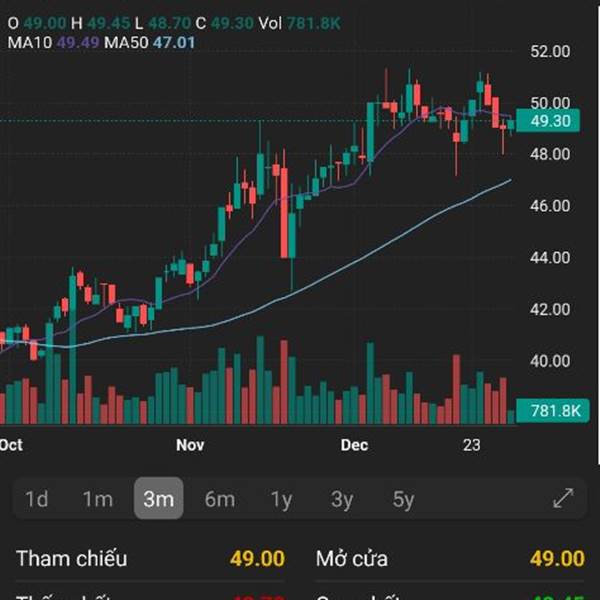Tap the Vol 781.8K reading in the header
Screen dimensions: 600x600
coord(299,23)
